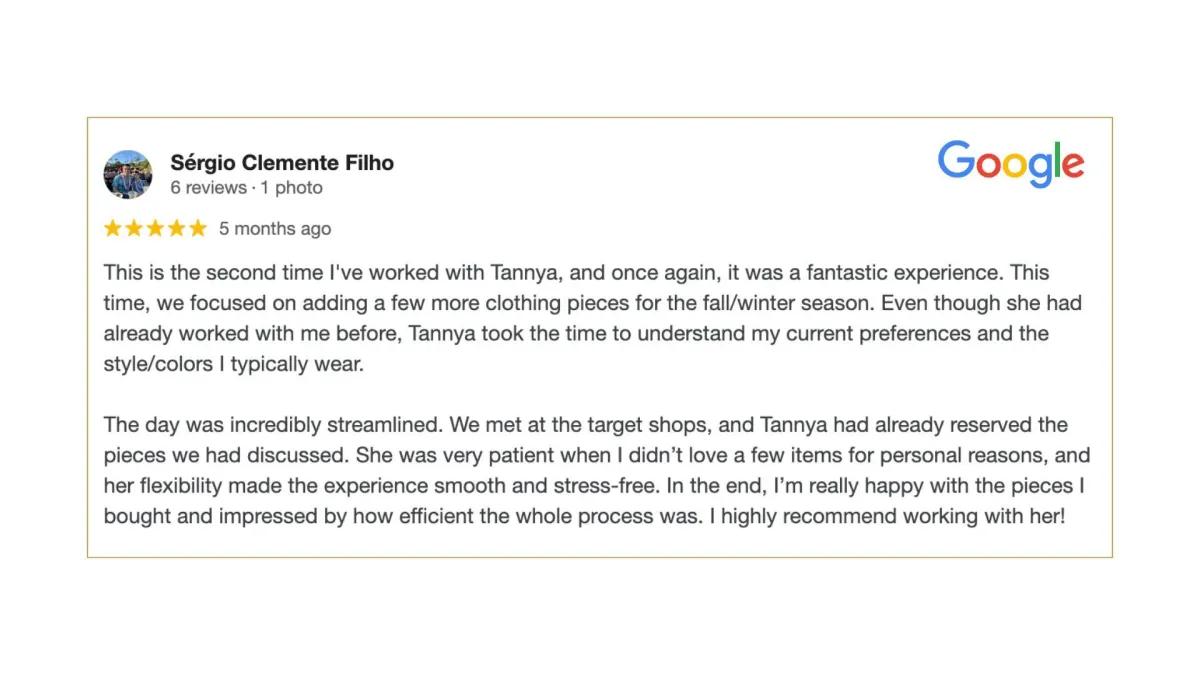Select the fifth yellow rating star
The image size is (1200, 675).
click(x=197, y=228)
